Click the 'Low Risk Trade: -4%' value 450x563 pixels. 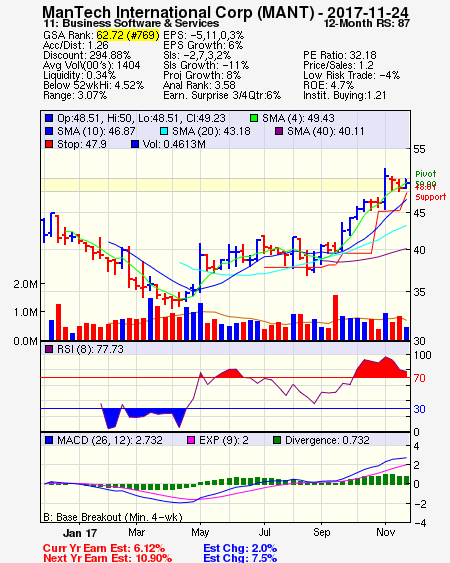click(351, 75)
